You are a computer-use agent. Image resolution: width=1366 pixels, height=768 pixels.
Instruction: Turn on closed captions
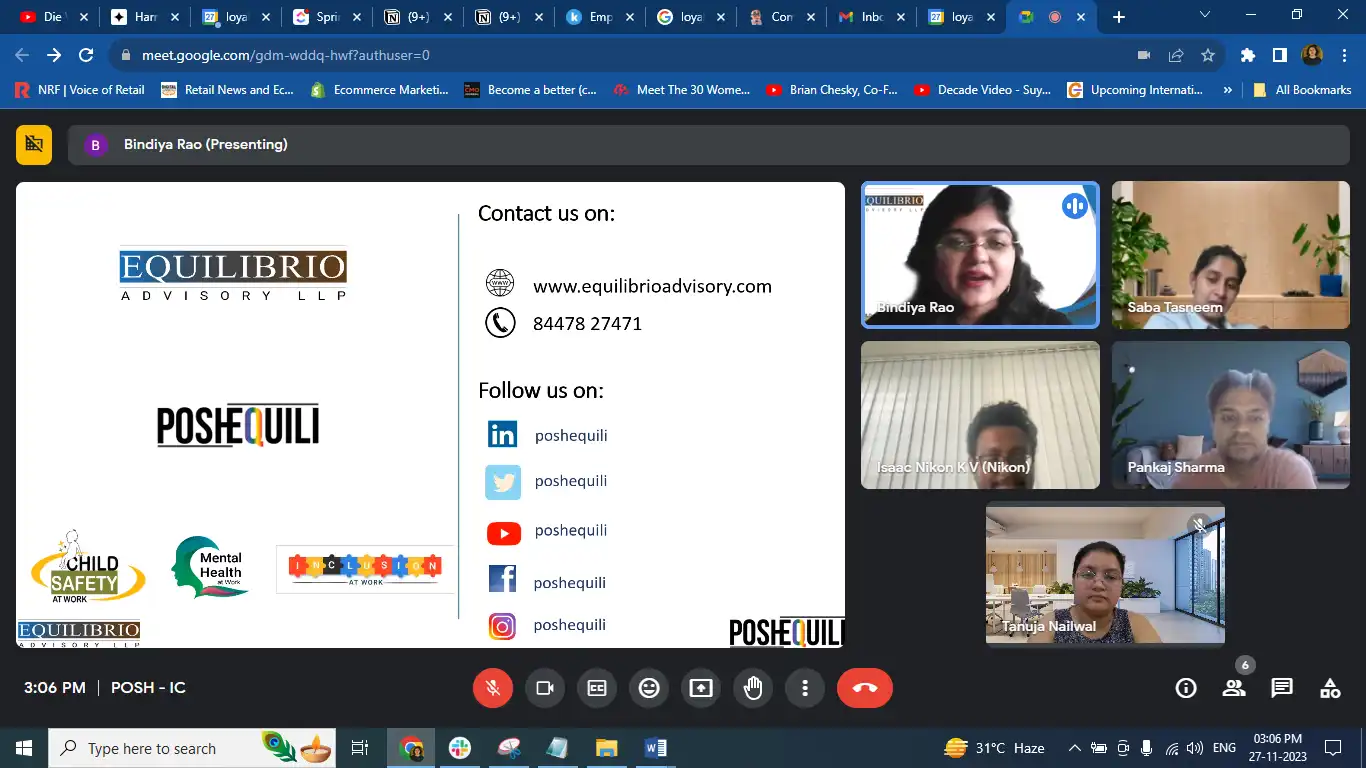click(597, 688)
